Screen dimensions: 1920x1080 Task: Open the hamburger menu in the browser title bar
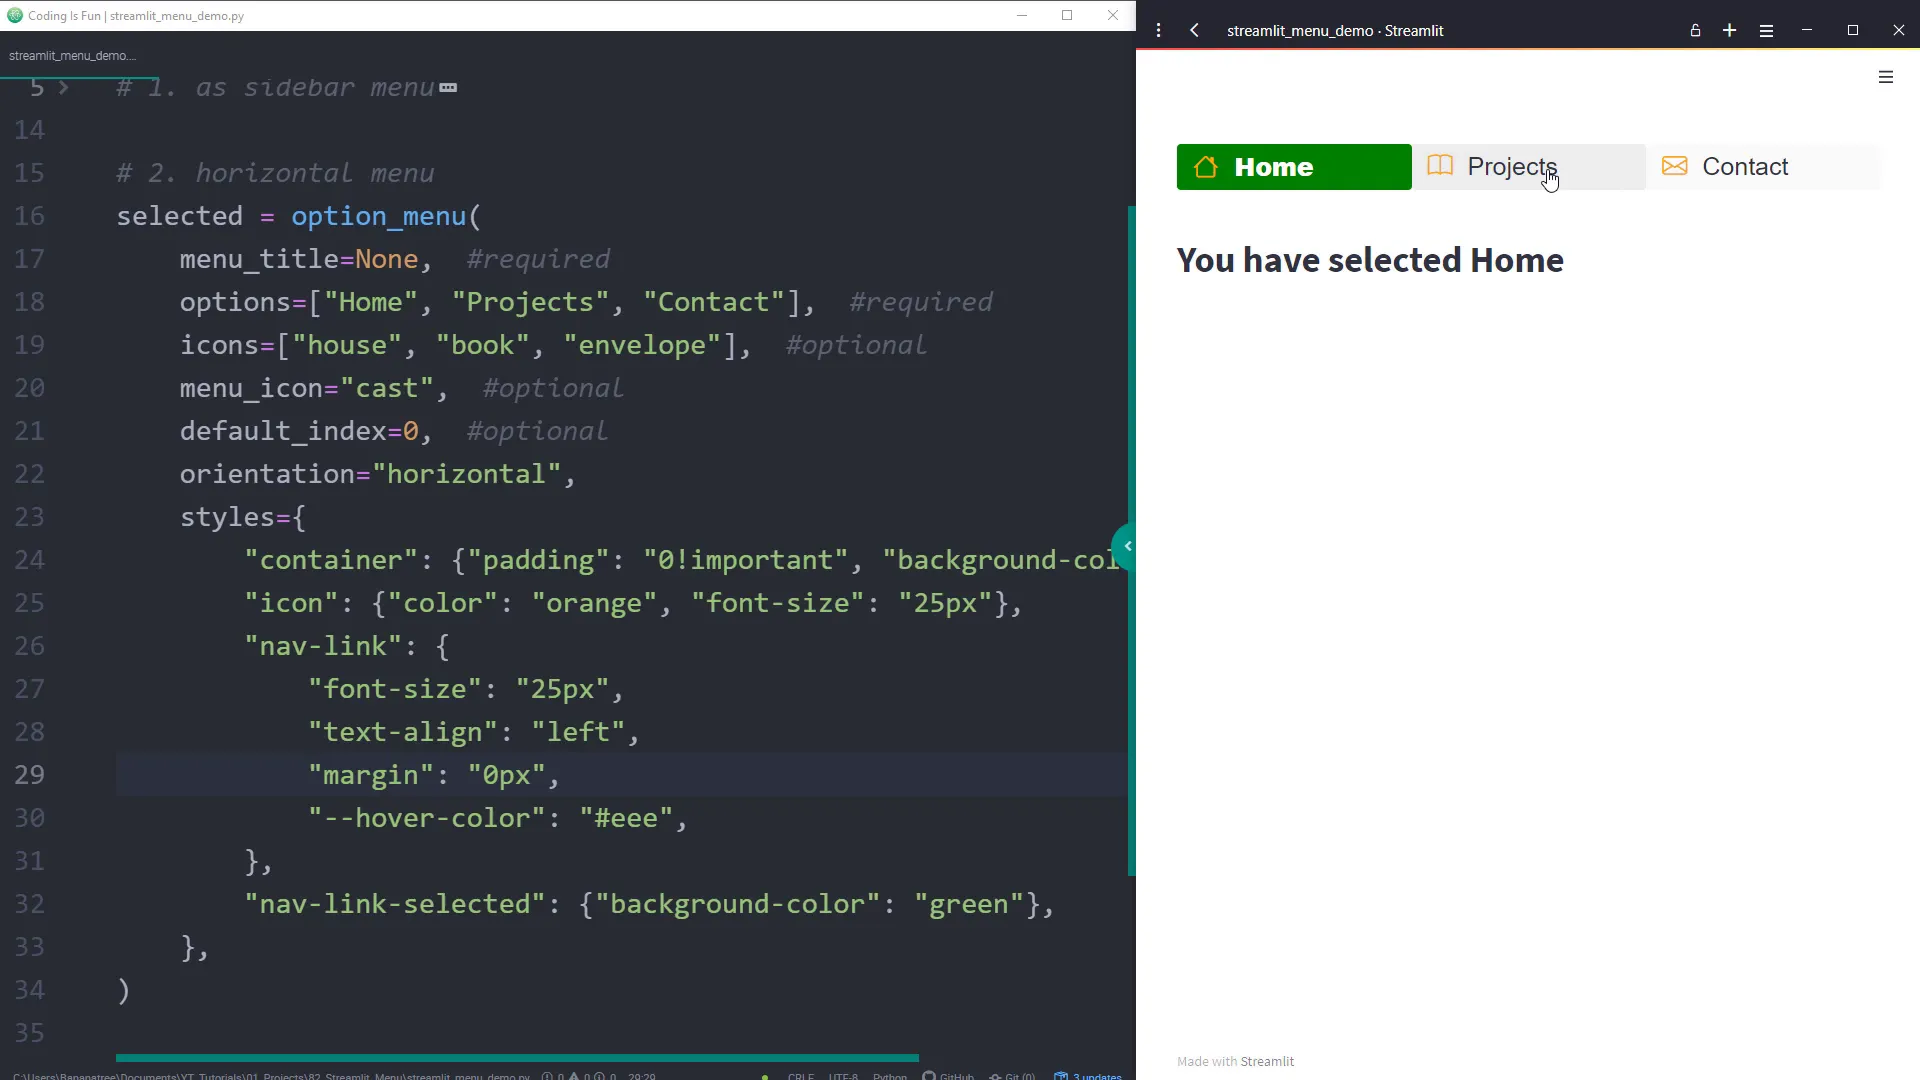pos(1766,30)
